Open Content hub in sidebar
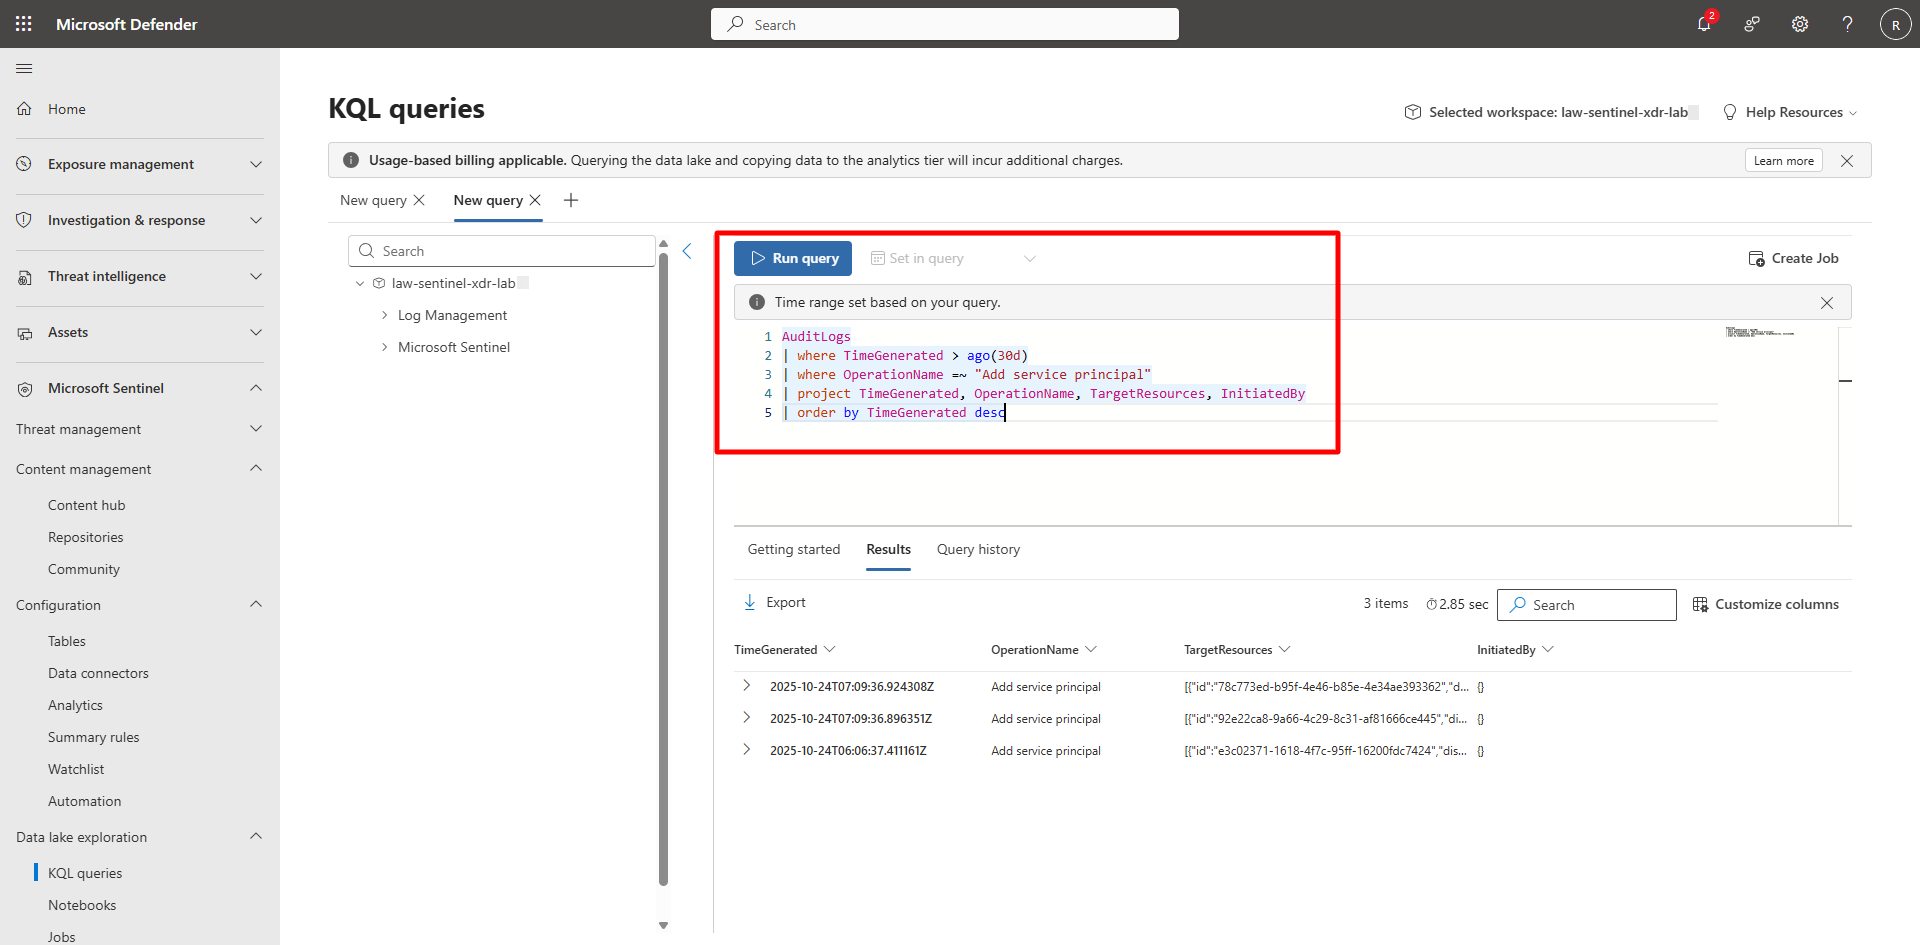 (87, 505)
